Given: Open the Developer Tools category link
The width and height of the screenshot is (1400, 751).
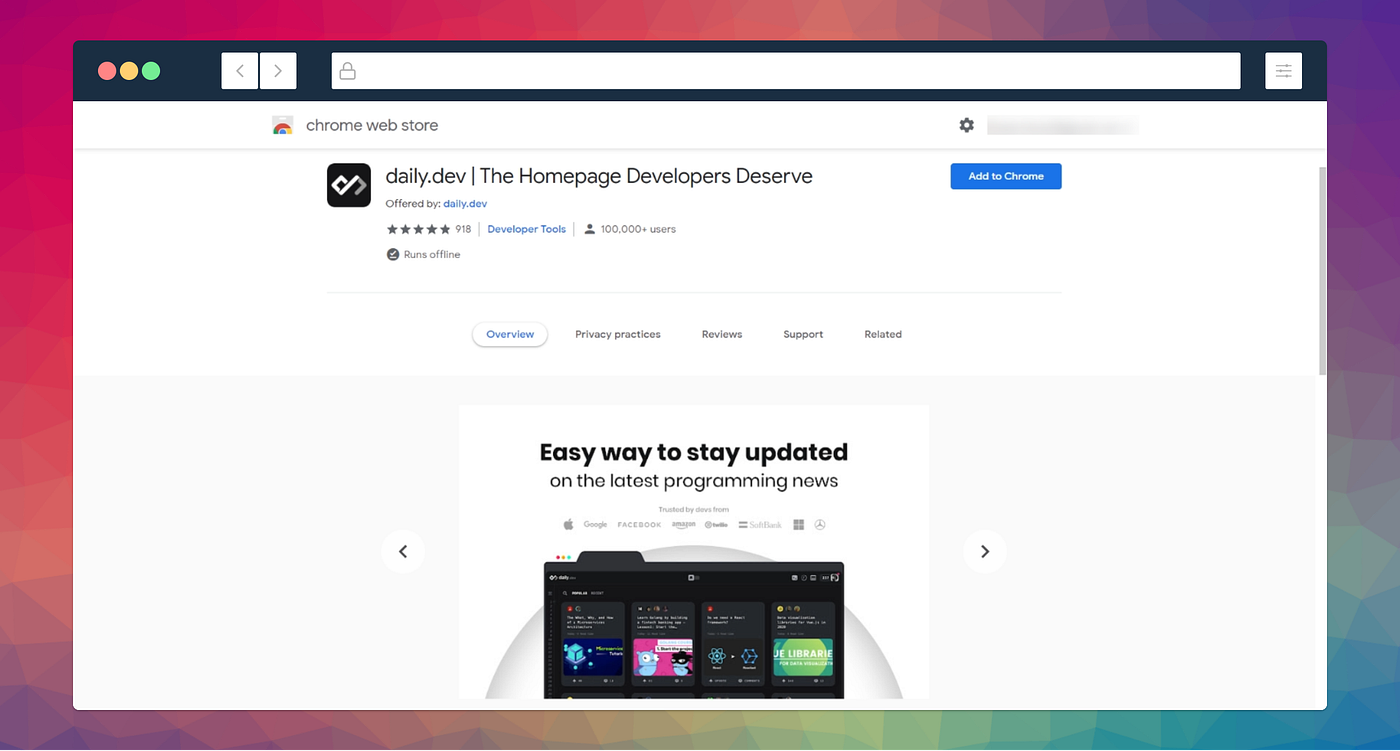Looking at the screenshot, I should point(526,228).
